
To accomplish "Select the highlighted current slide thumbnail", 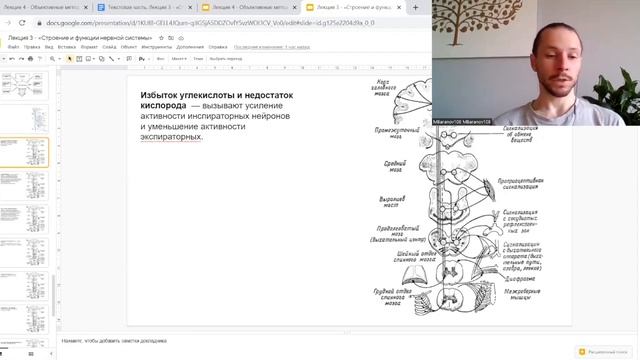I will (24, 152).
